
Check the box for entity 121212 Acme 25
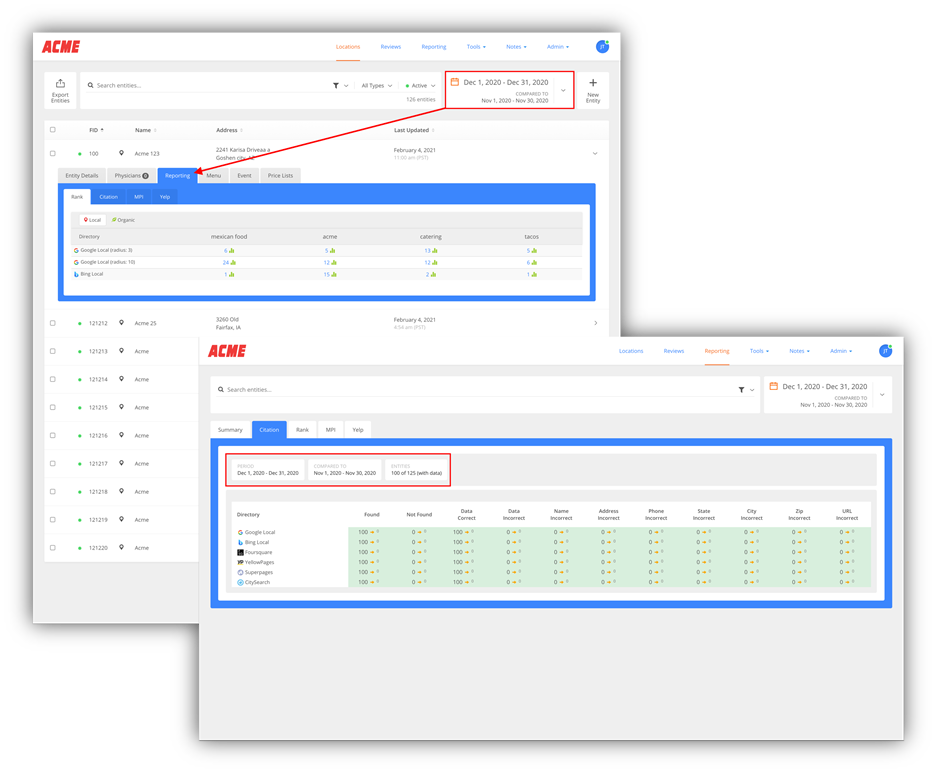[x=53, y=323]
